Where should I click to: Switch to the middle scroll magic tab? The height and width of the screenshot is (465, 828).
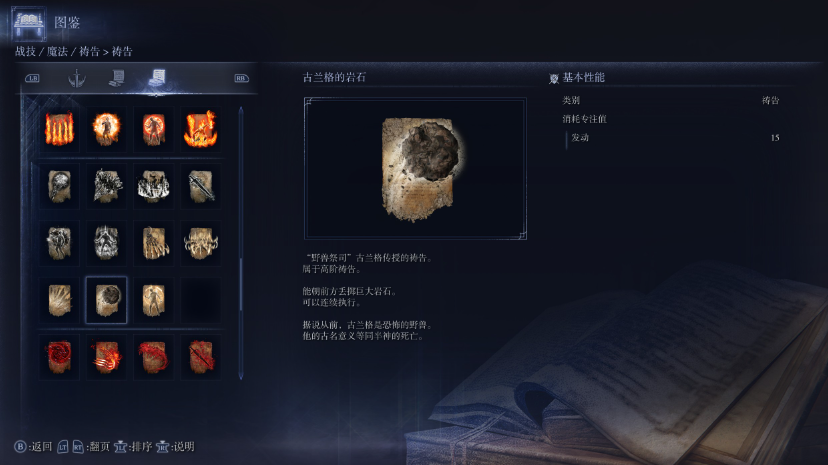coord(117,78)
